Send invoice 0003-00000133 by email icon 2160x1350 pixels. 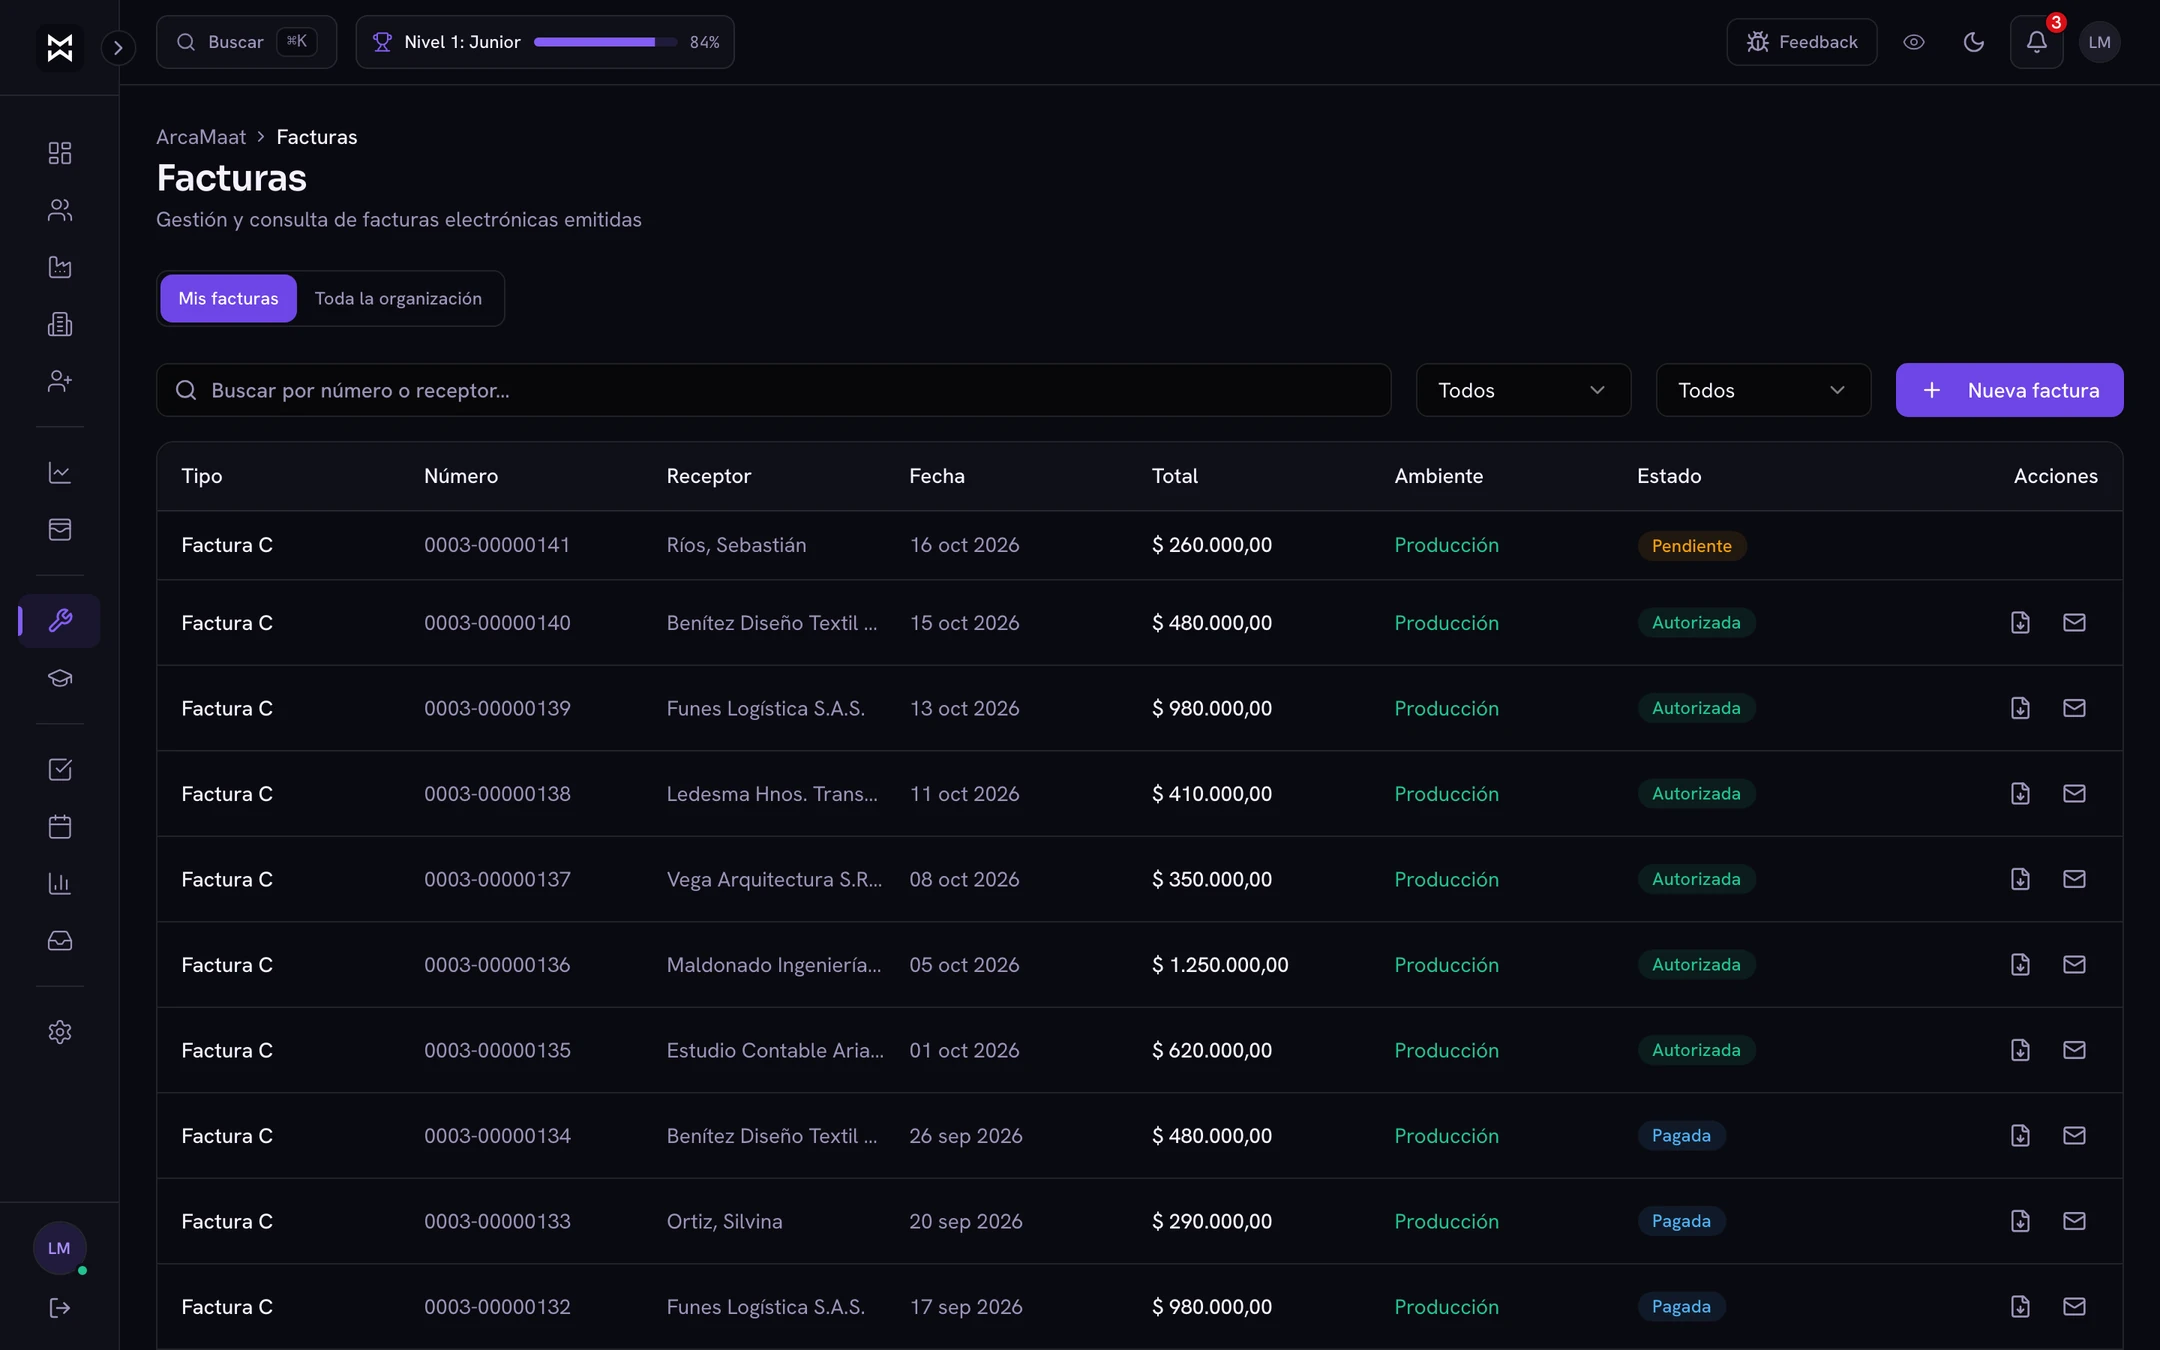click(x=2074, y=1221)
